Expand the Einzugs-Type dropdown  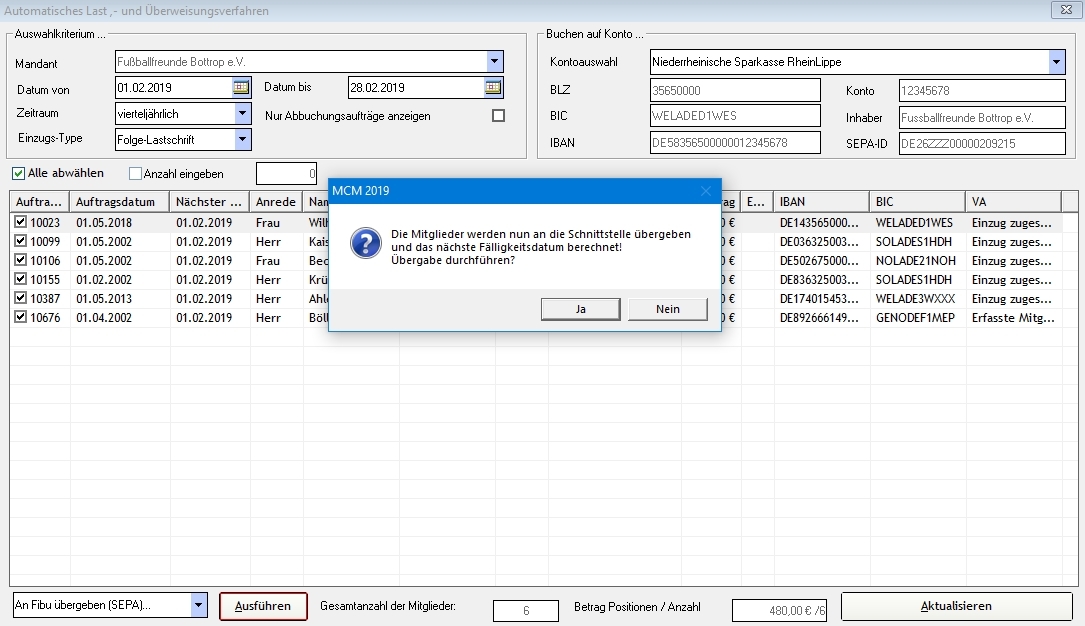(x=242, y=139)
